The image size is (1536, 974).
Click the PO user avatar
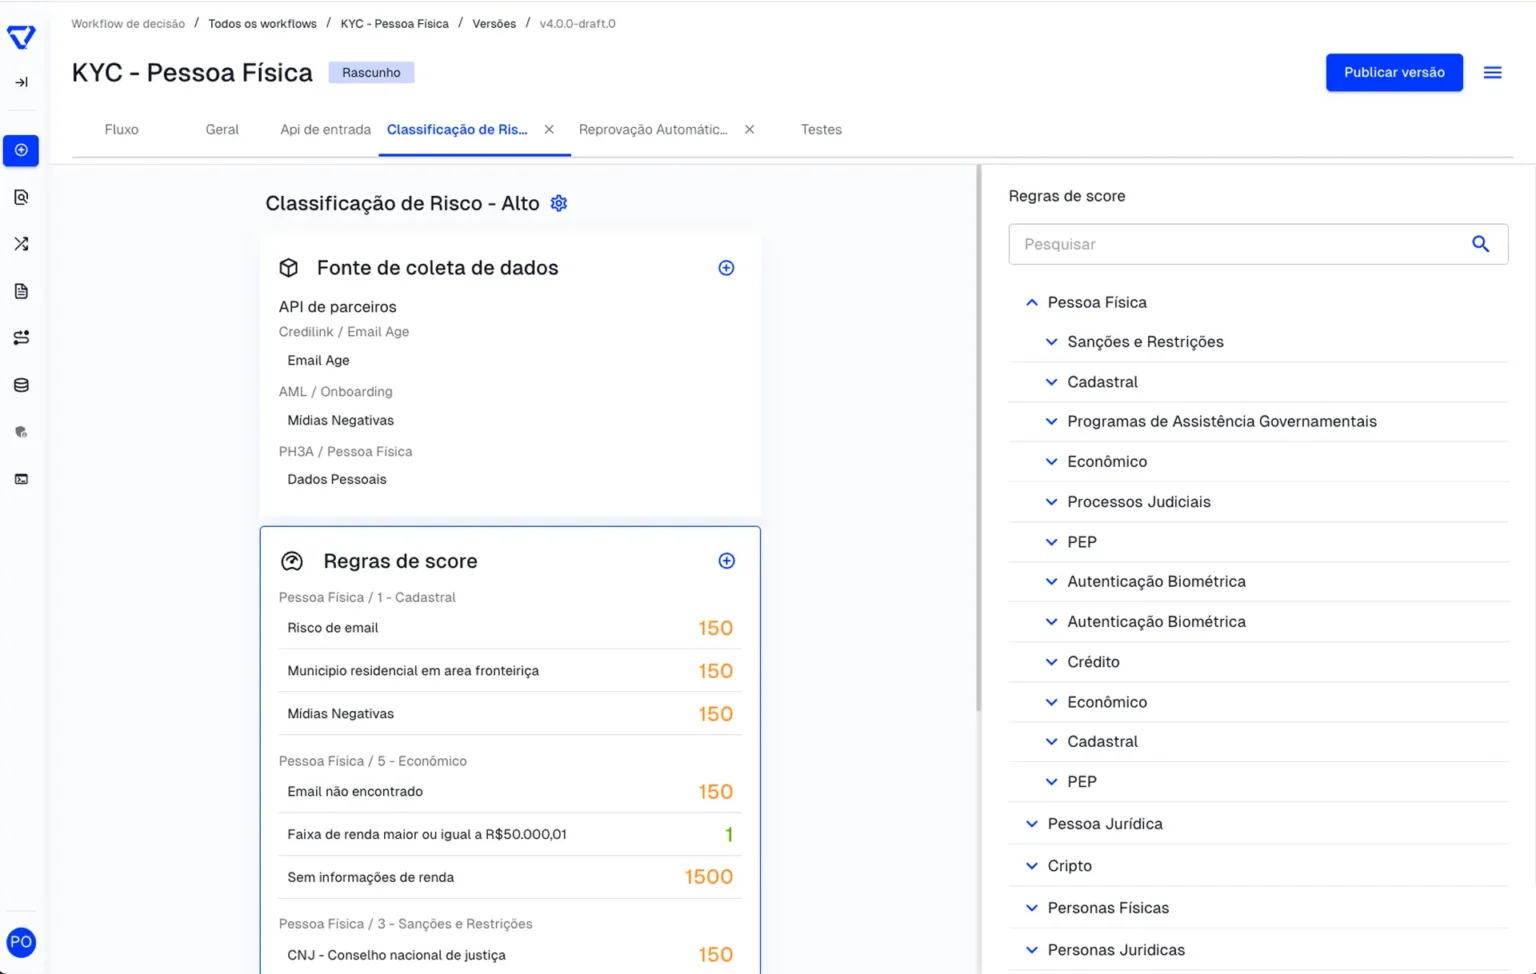pyautogui.click(x=21, y=942)
